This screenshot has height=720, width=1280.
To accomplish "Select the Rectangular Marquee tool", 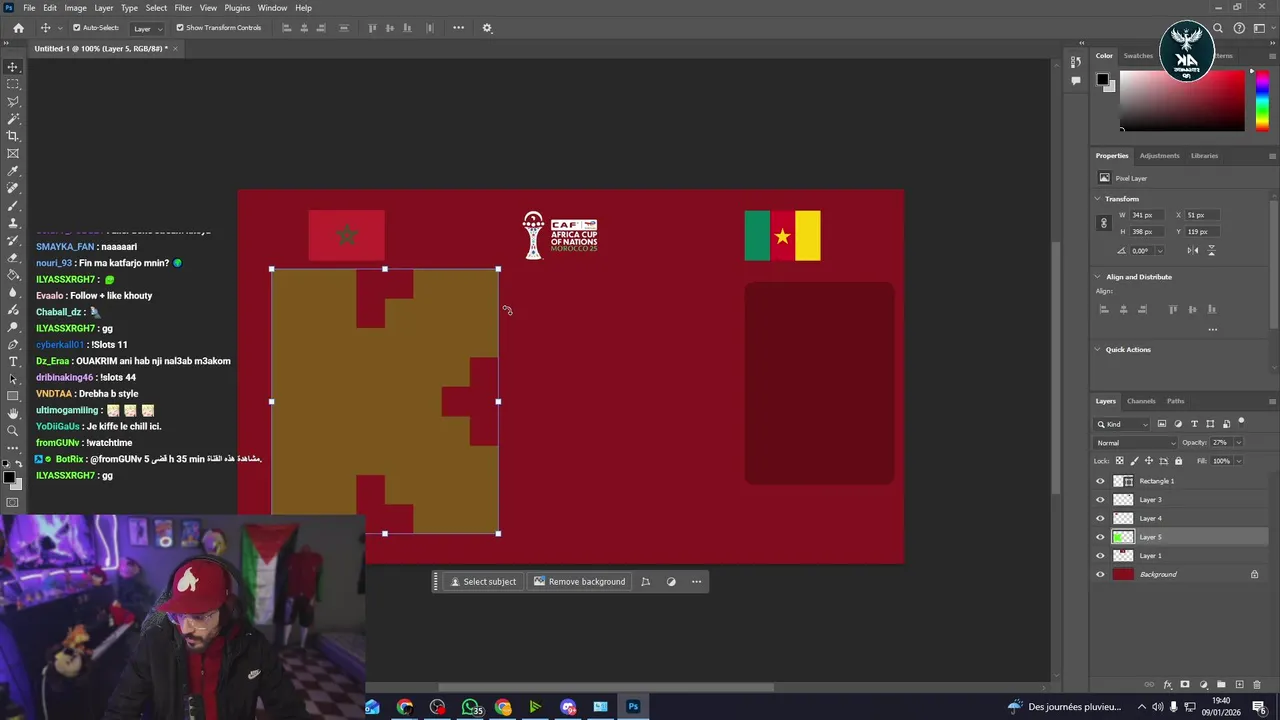I will pos(13,84).
